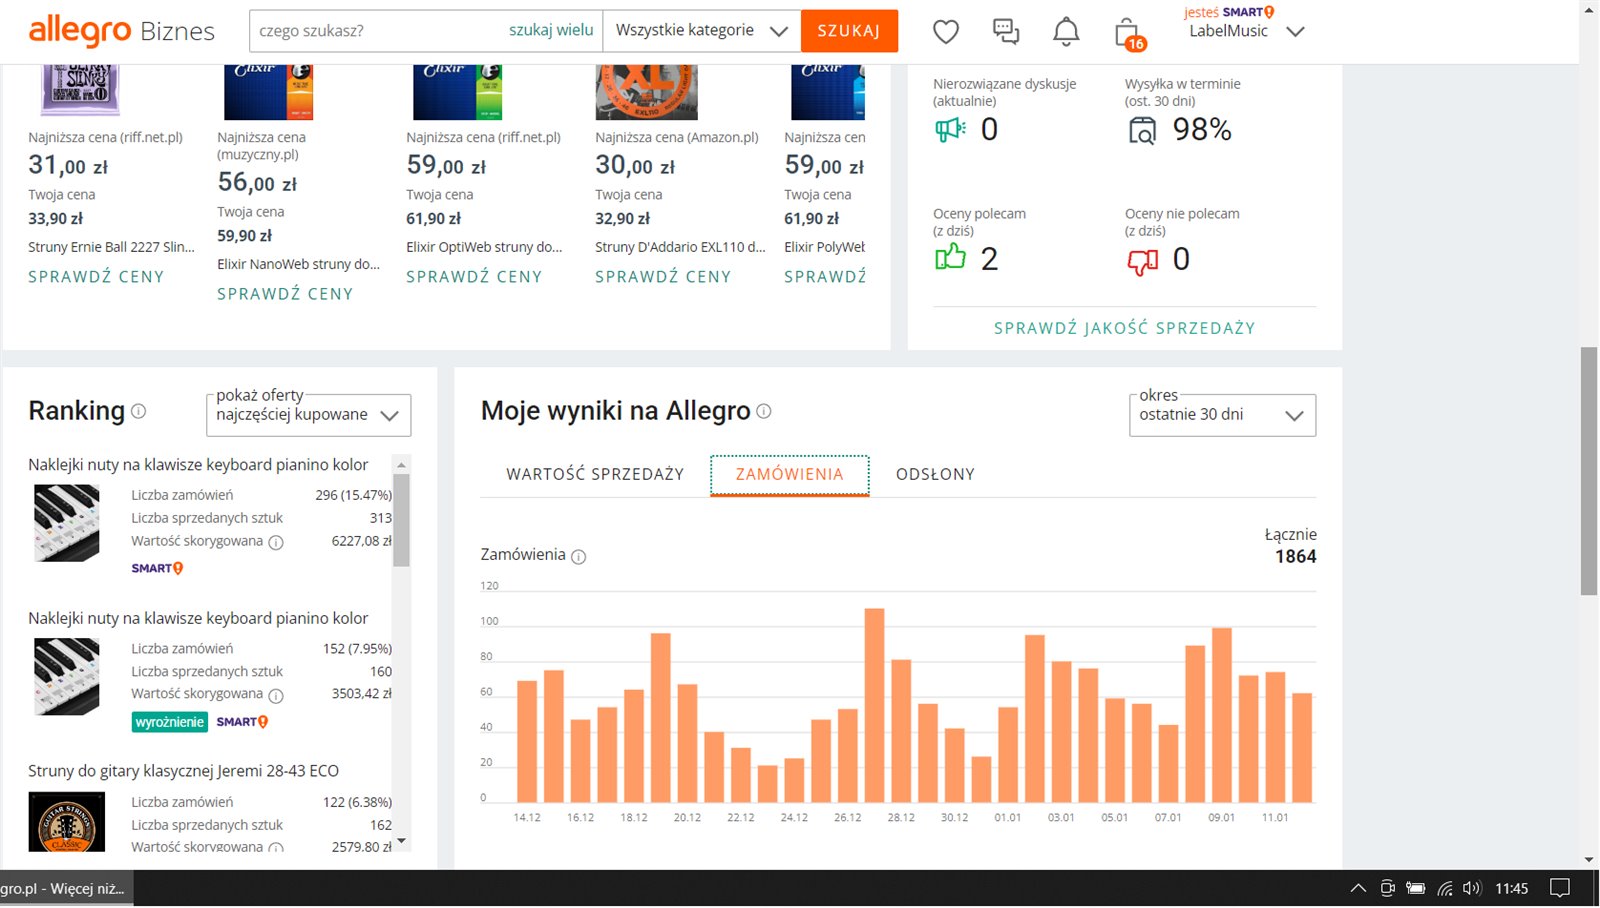The image size is (1600, 908).
Task: Open the favorites heart icon
Action: (x=945, y=32)
